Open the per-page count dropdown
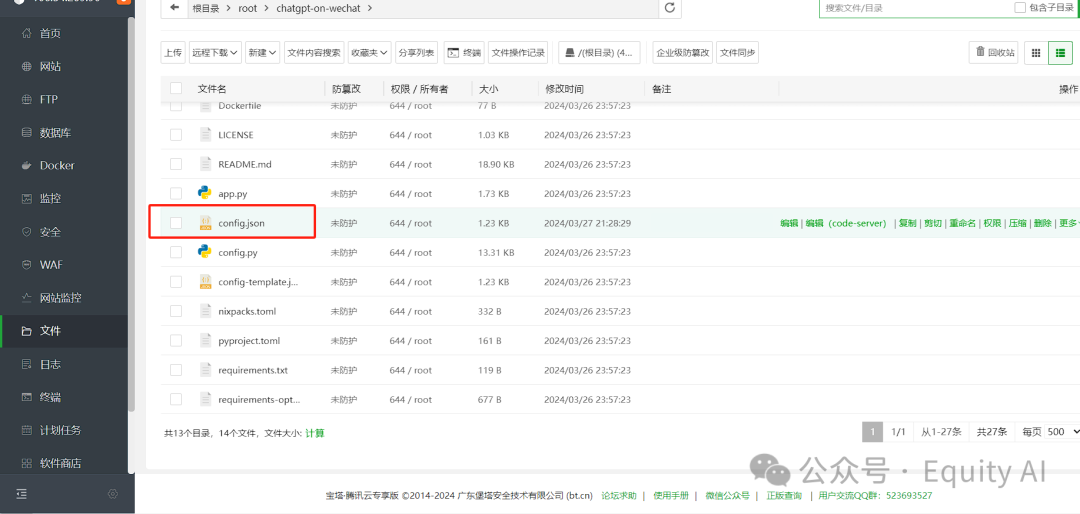1080x514 pixels. [1063, 432]
